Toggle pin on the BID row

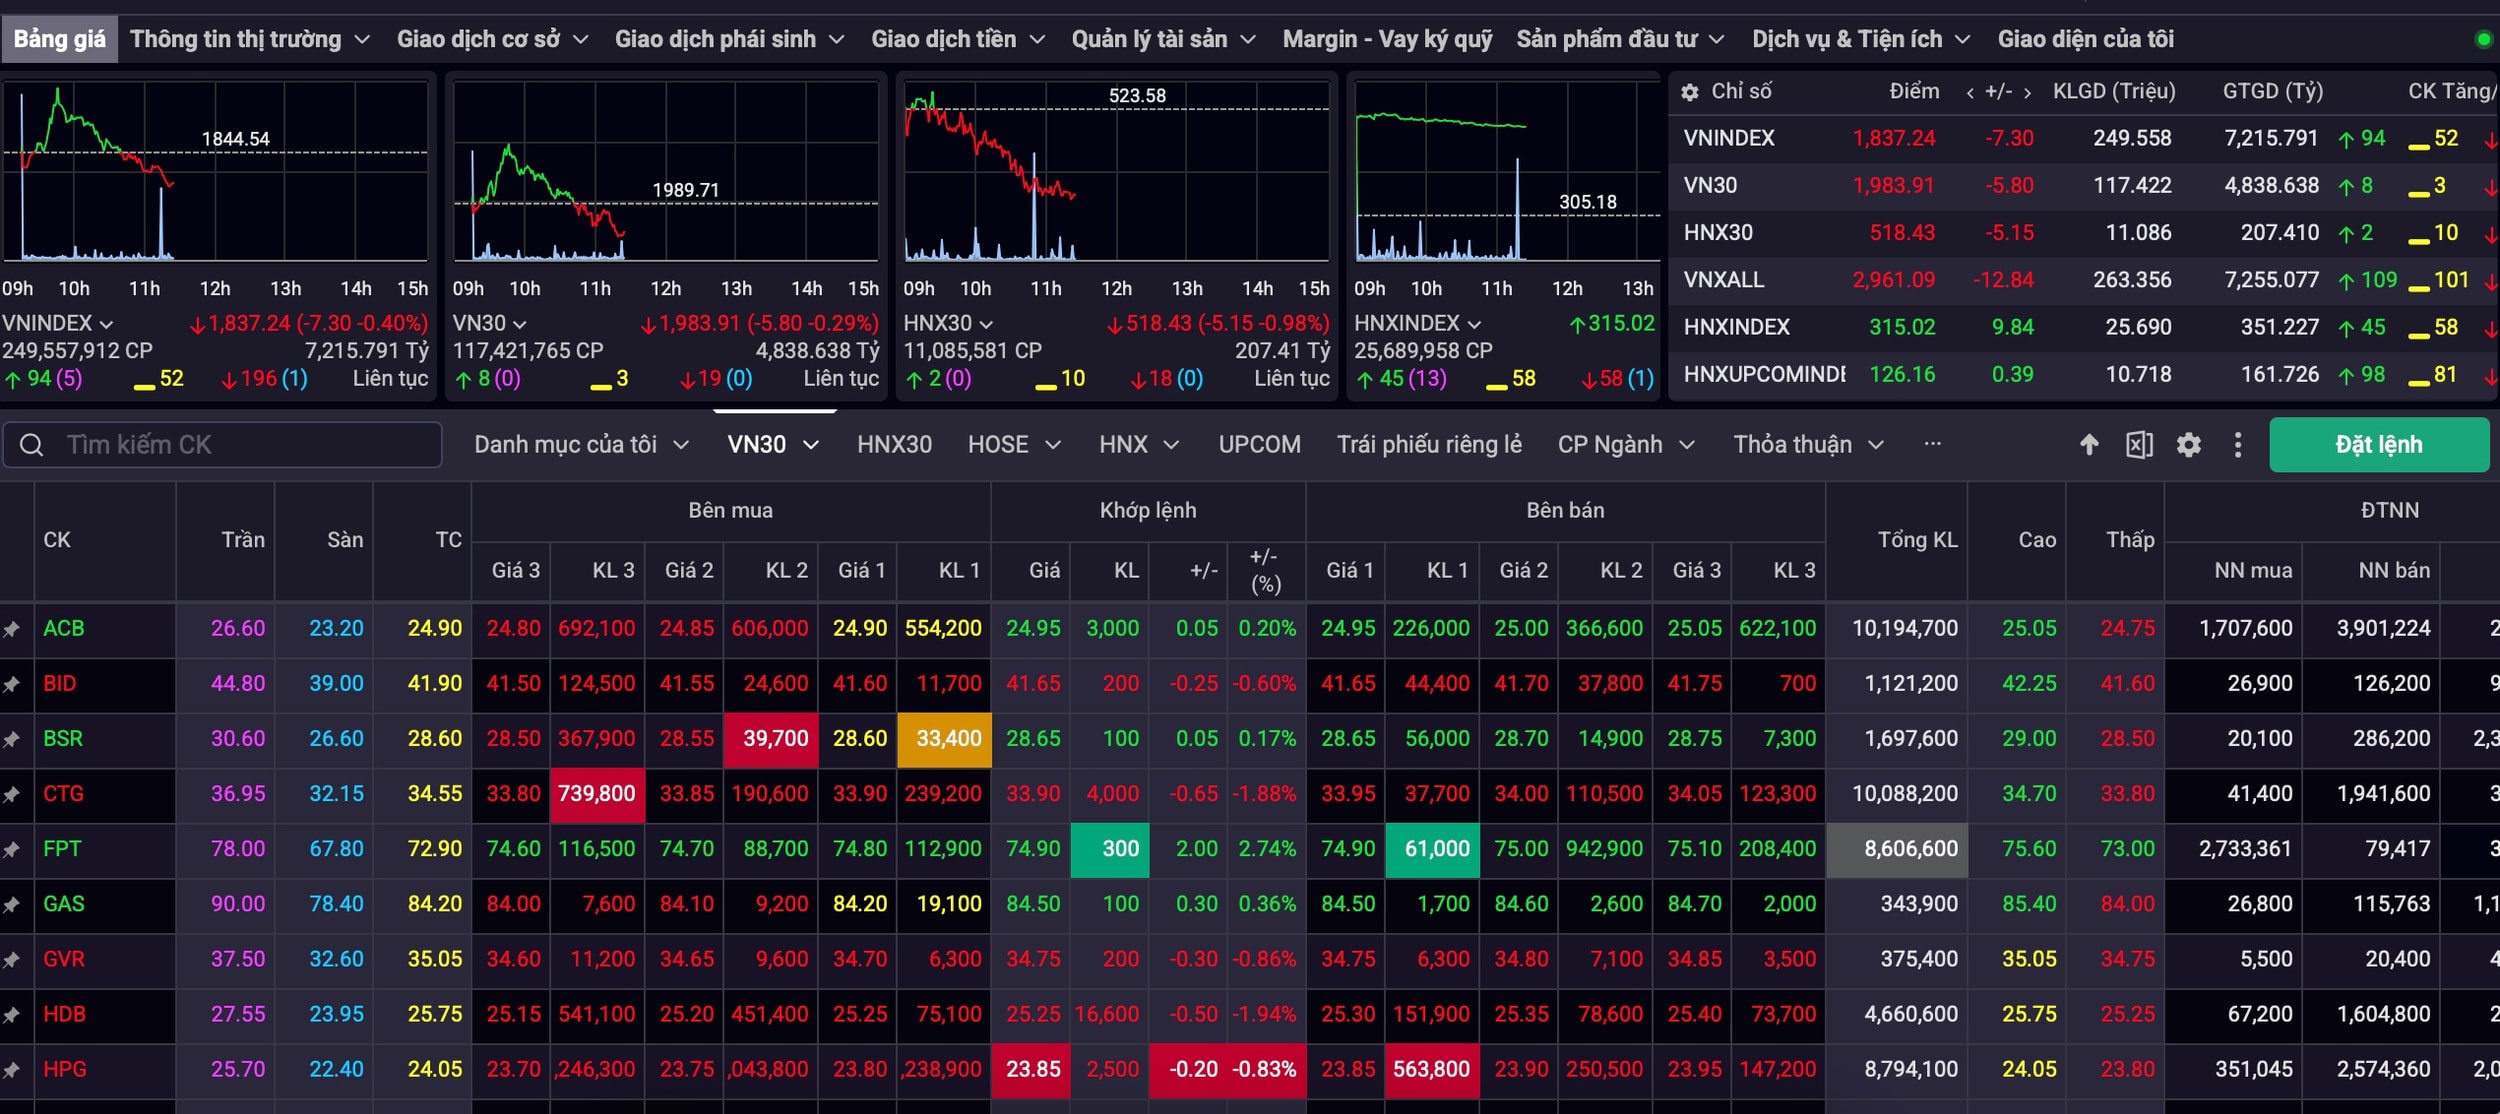pos(11,684)
